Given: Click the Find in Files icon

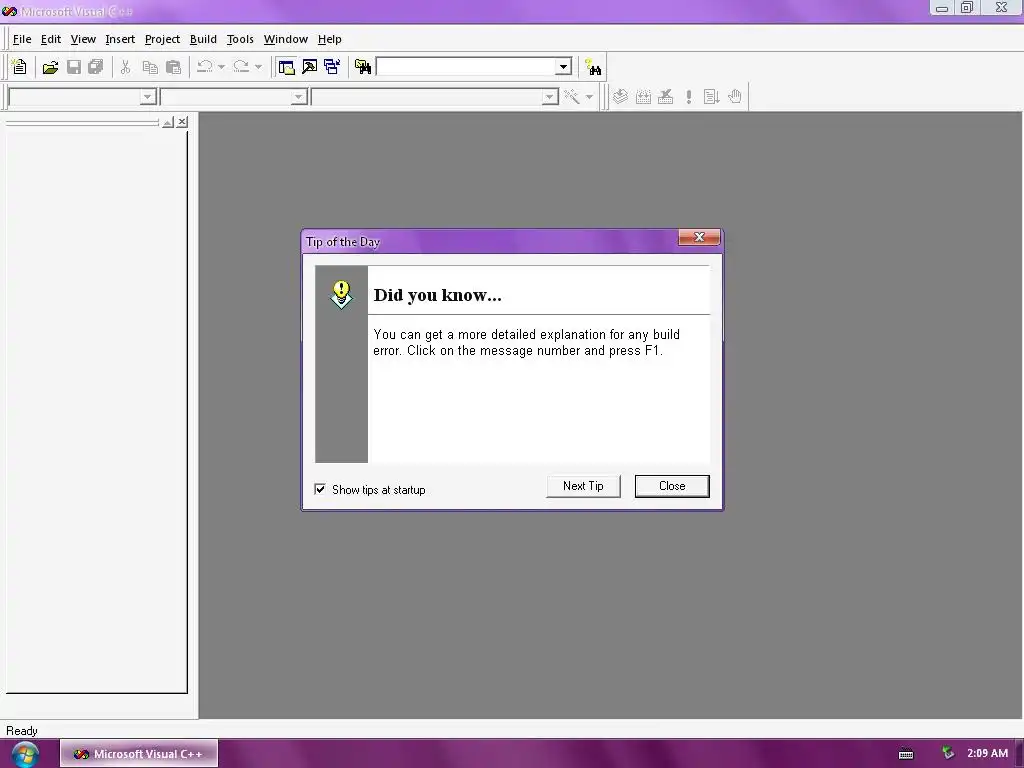Looking at the screenshot, I should click(x=363, y=67).
